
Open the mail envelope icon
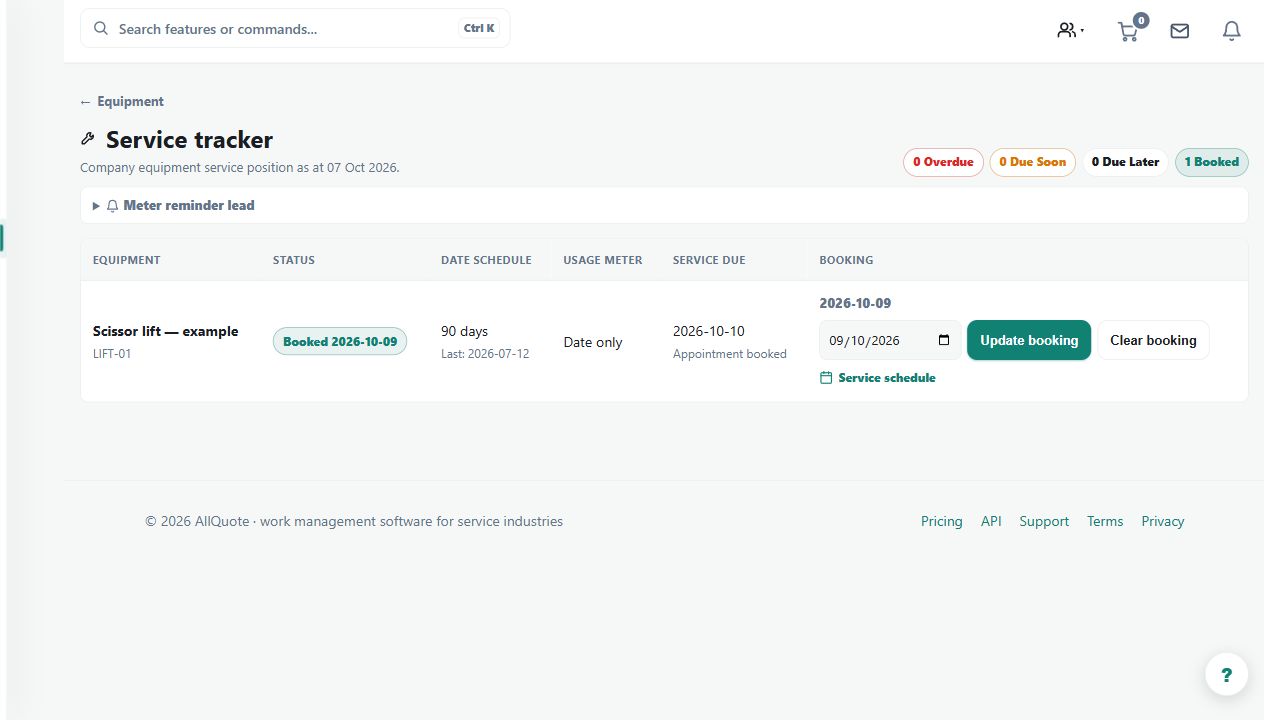tap(1180, 31)
